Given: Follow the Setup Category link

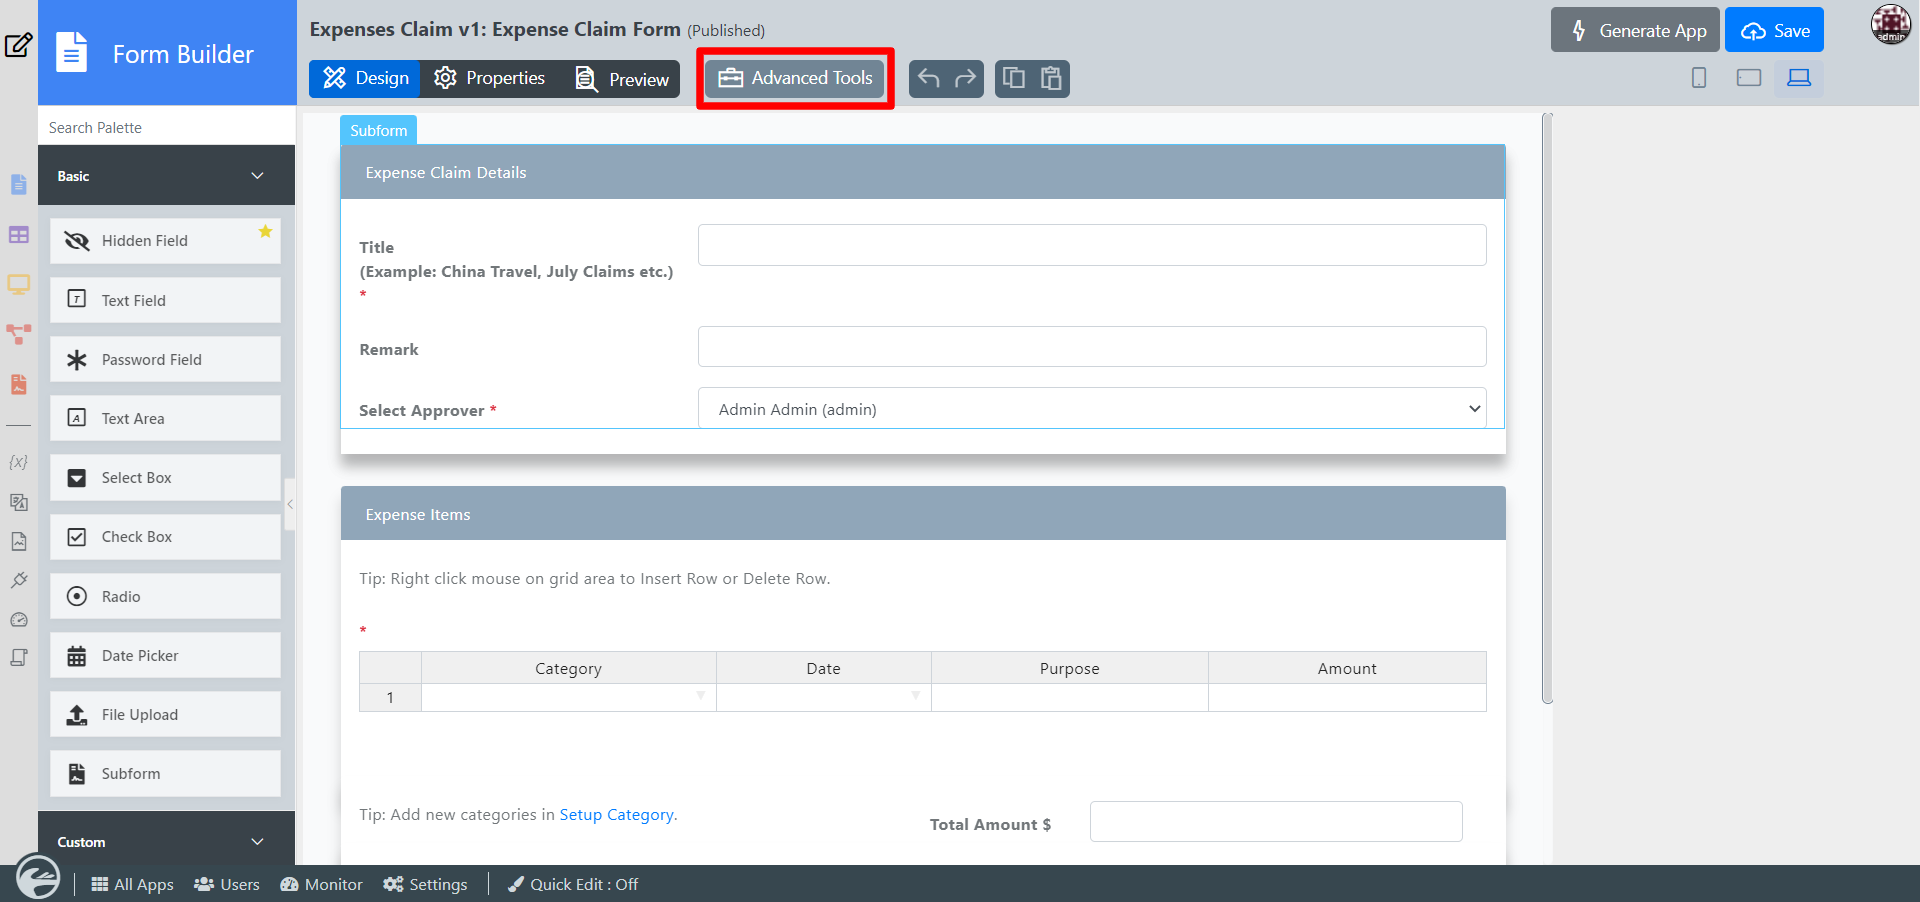Looking at the screenshot, I should (x=616, y=815).
